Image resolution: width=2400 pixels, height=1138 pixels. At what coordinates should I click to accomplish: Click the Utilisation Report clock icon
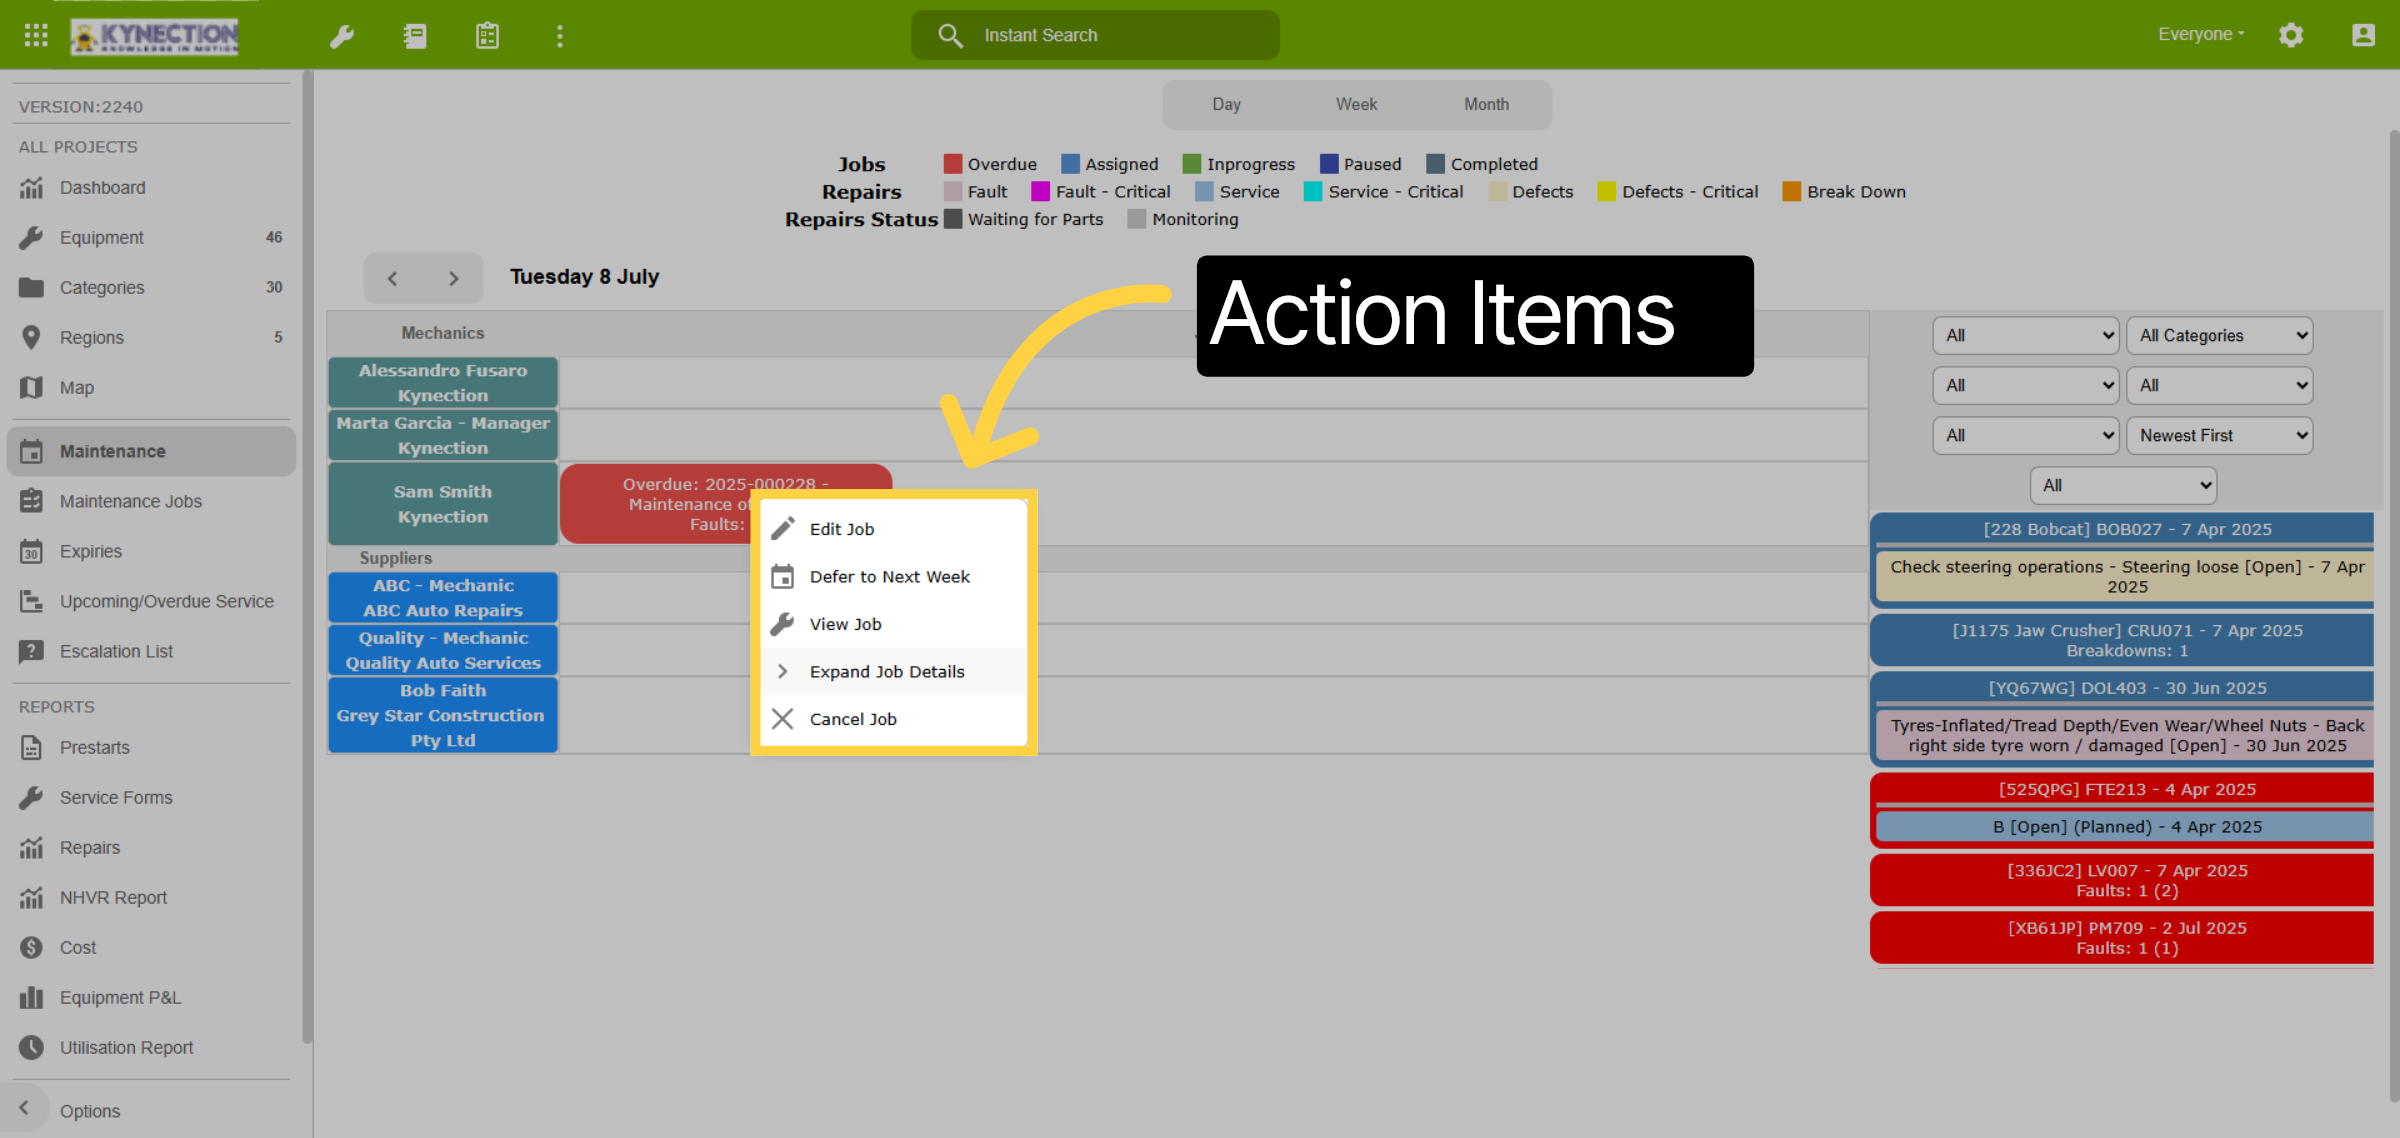tap(32, 1047)
